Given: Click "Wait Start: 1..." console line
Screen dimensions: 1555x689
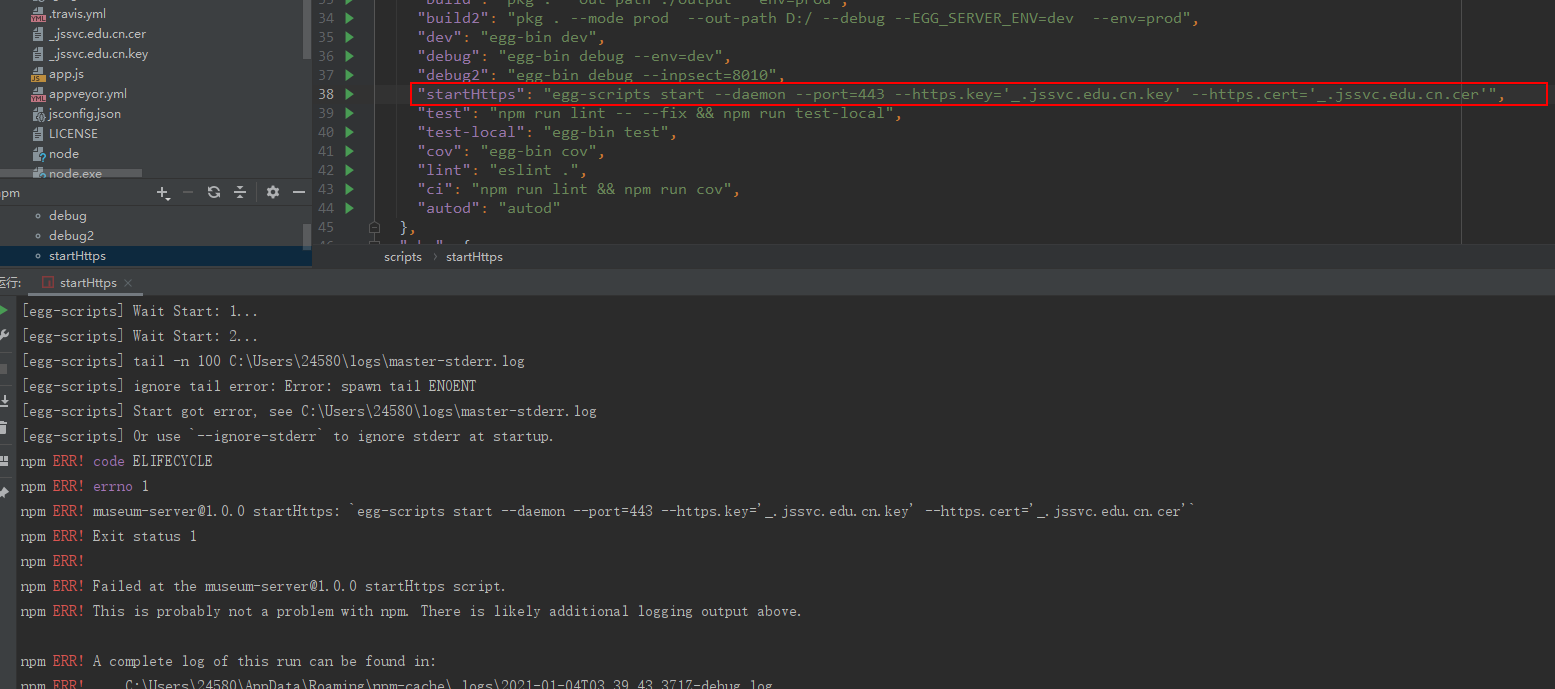Looking at the screenshot, I should point(140,311).
